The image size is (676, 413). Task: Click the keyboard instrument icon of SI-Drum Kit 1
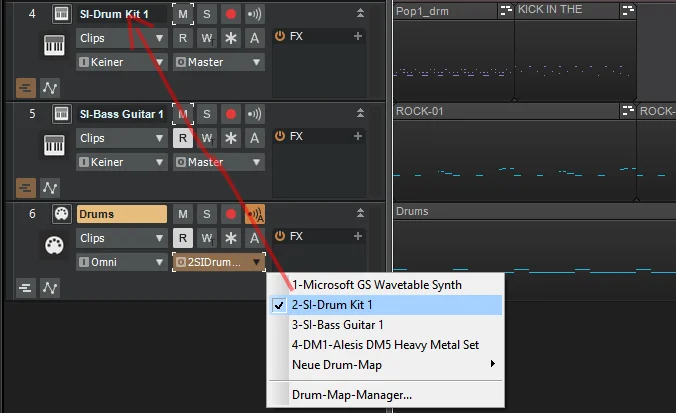pos(54,45)
